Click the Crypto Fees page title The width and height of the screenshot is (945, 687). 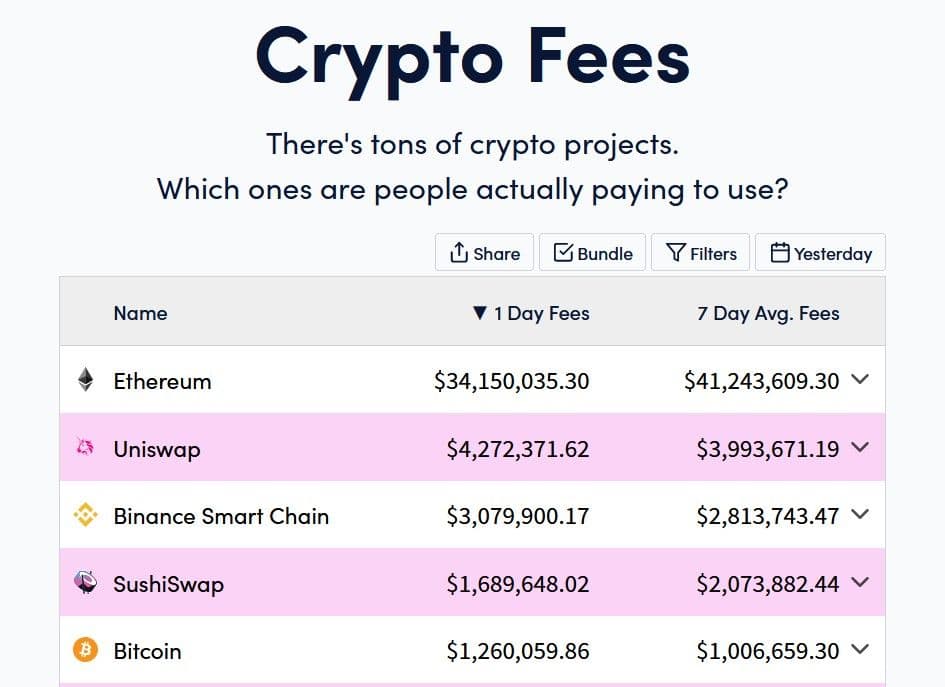click(x=472, y=55)
